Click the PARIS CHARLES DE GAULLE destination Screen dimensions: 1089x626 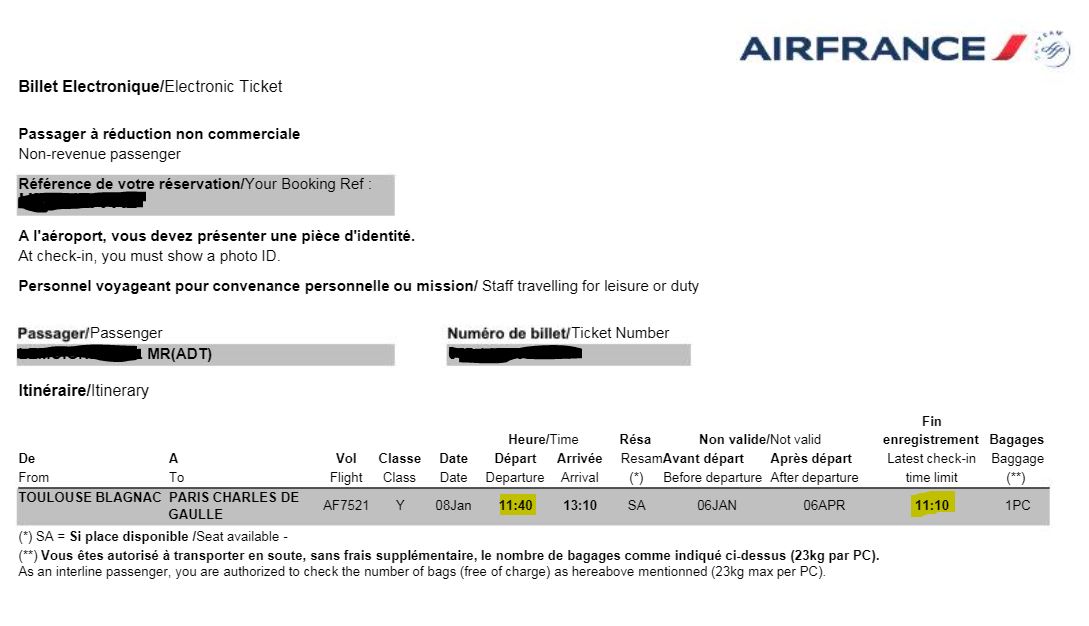tap(233, 506)
